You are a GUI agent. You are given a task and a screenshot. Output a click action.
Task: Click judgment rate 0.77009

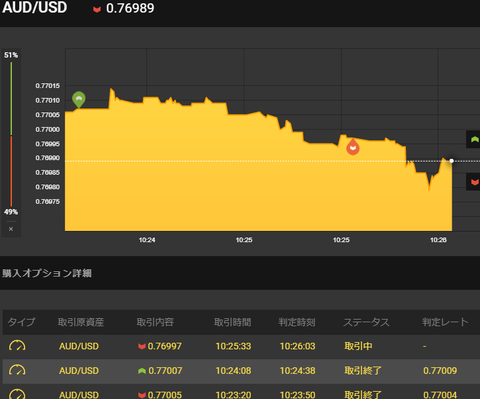pyautogui.click(x=440, y=371)
